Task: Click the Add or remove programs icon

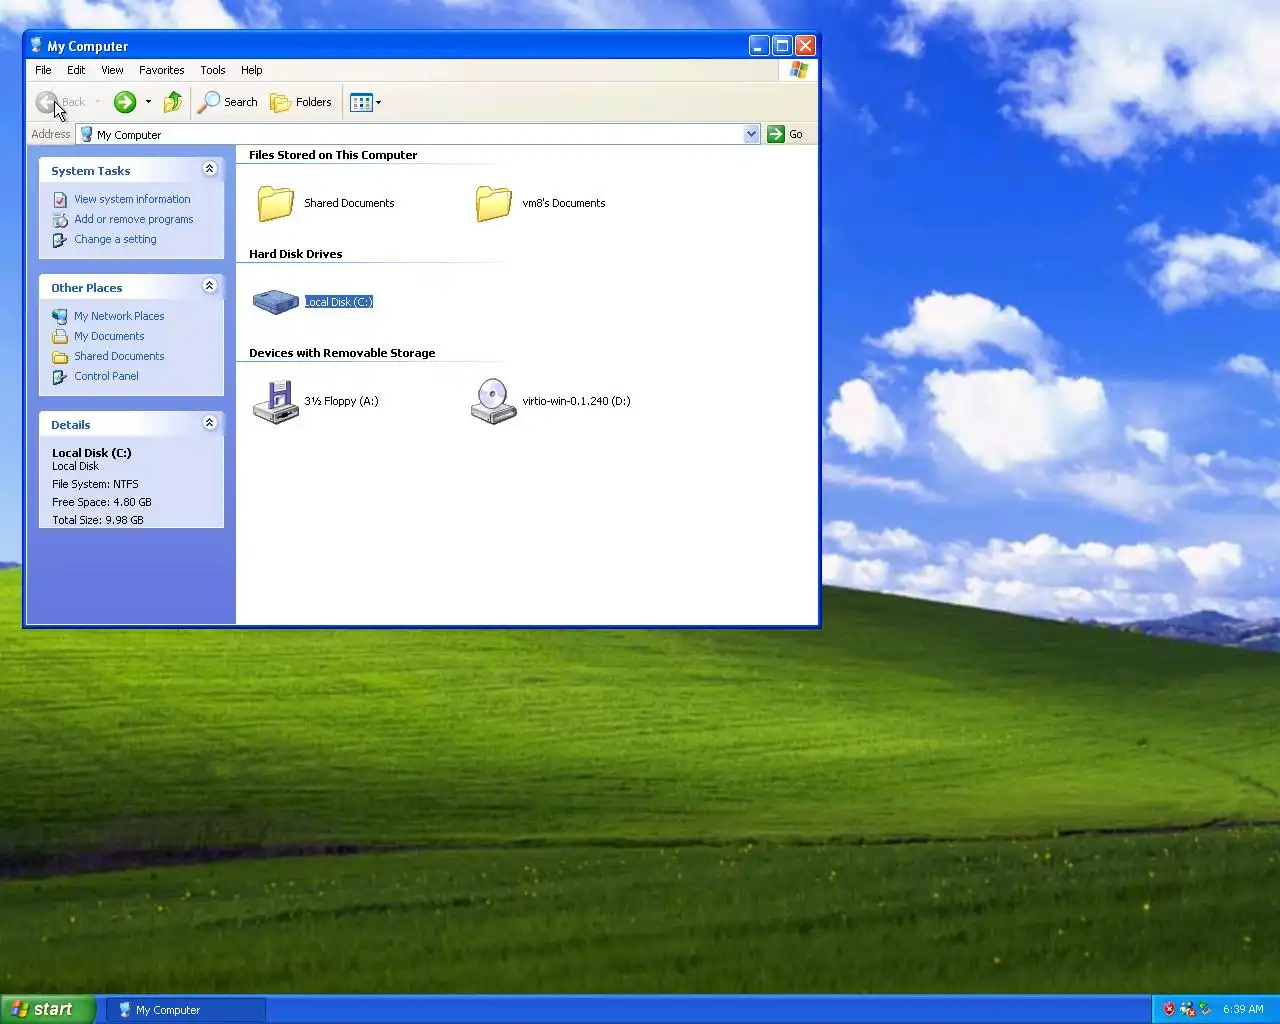Action: (x=60, y=220)
